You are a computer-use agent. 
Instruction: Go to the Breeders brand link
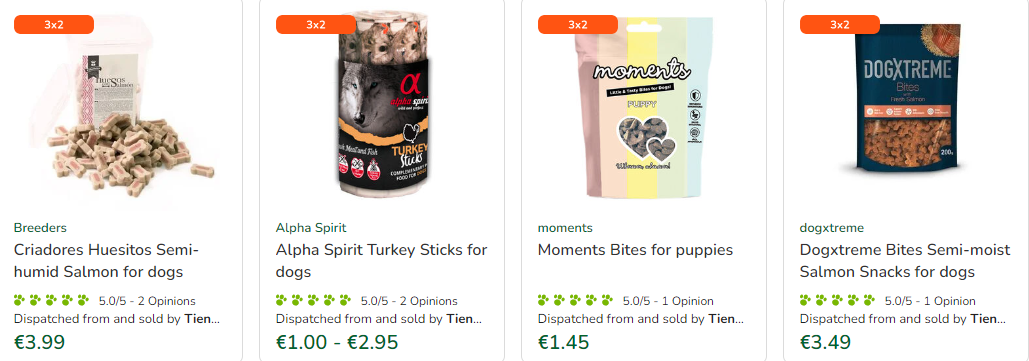tap(40, 228)
